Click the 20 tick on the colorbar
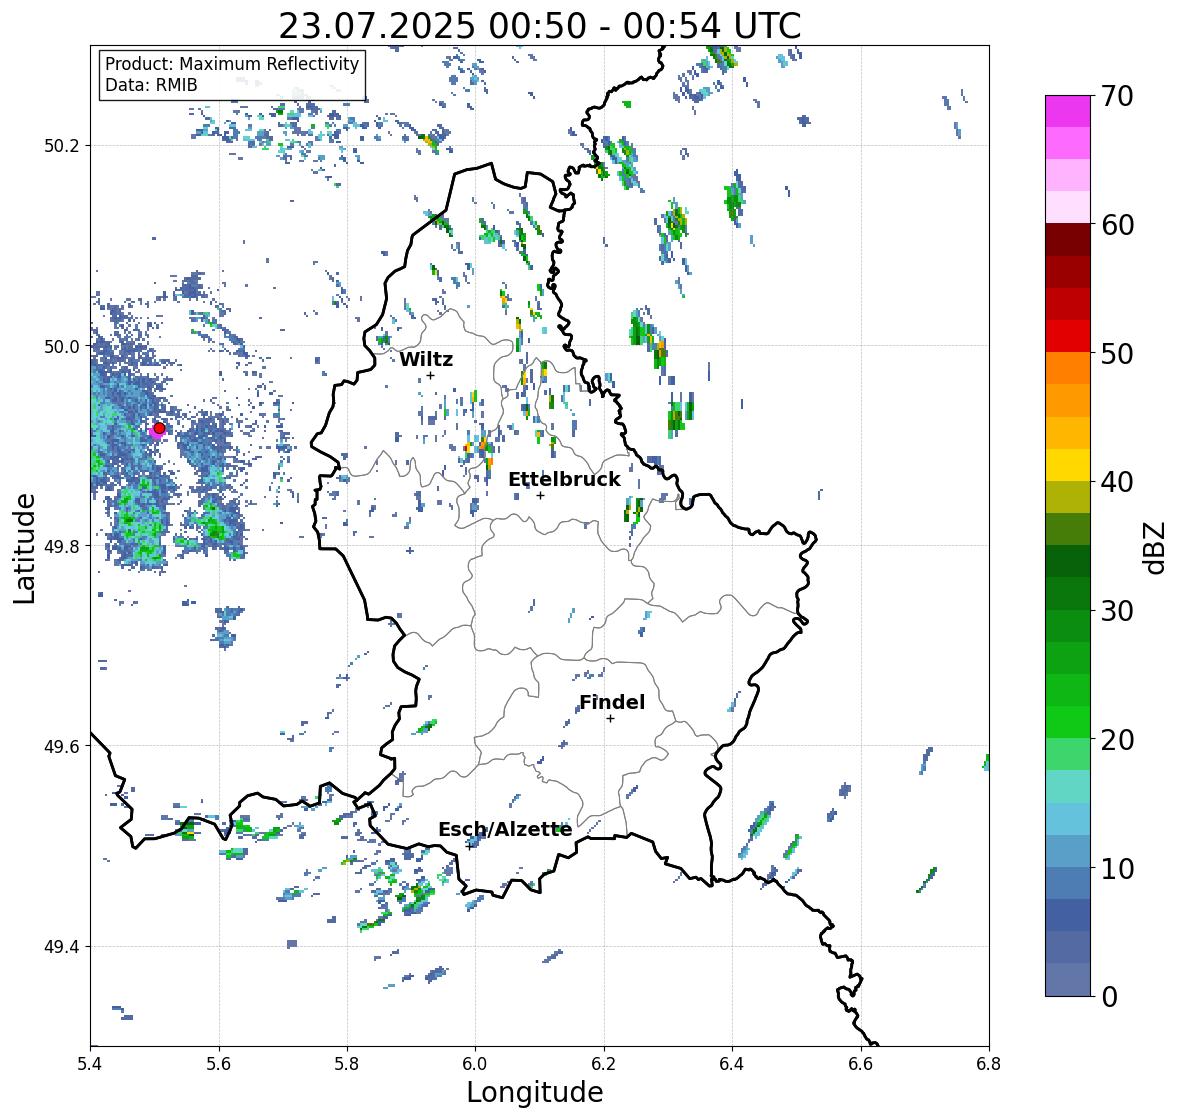Viewport: 1179px width, 1117px height. (x=1117, y=739)
